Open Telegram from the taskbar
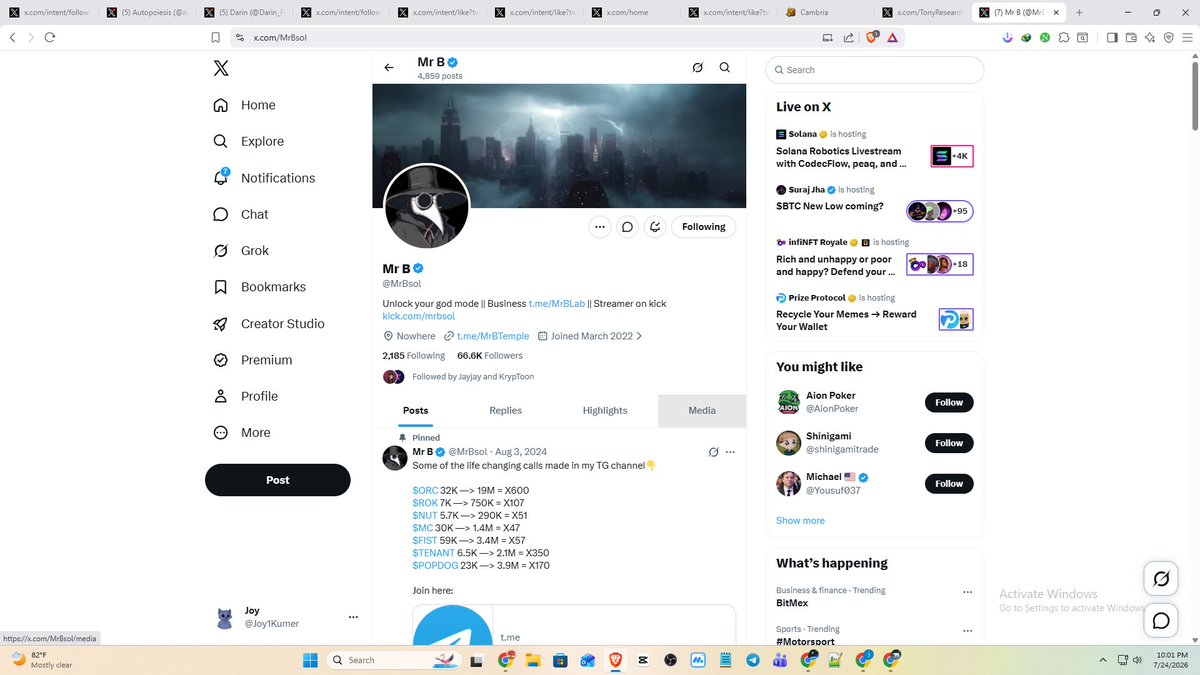Viewport: 1200px width, 675px height. (752, 660)
